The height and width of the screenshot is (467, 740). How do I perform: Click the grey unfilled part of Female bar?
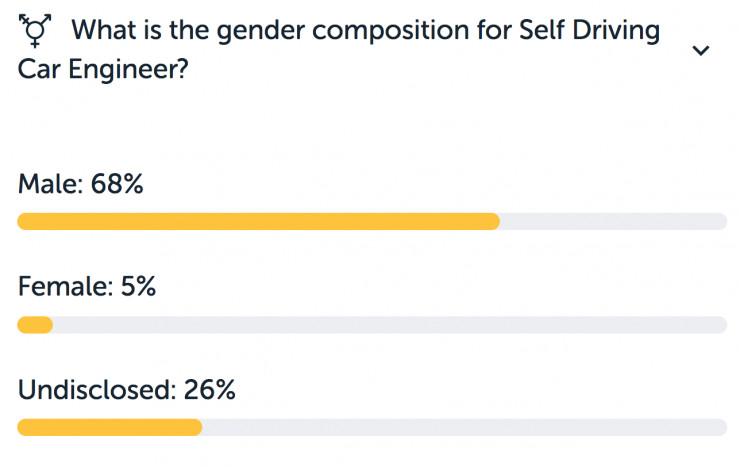390,325
